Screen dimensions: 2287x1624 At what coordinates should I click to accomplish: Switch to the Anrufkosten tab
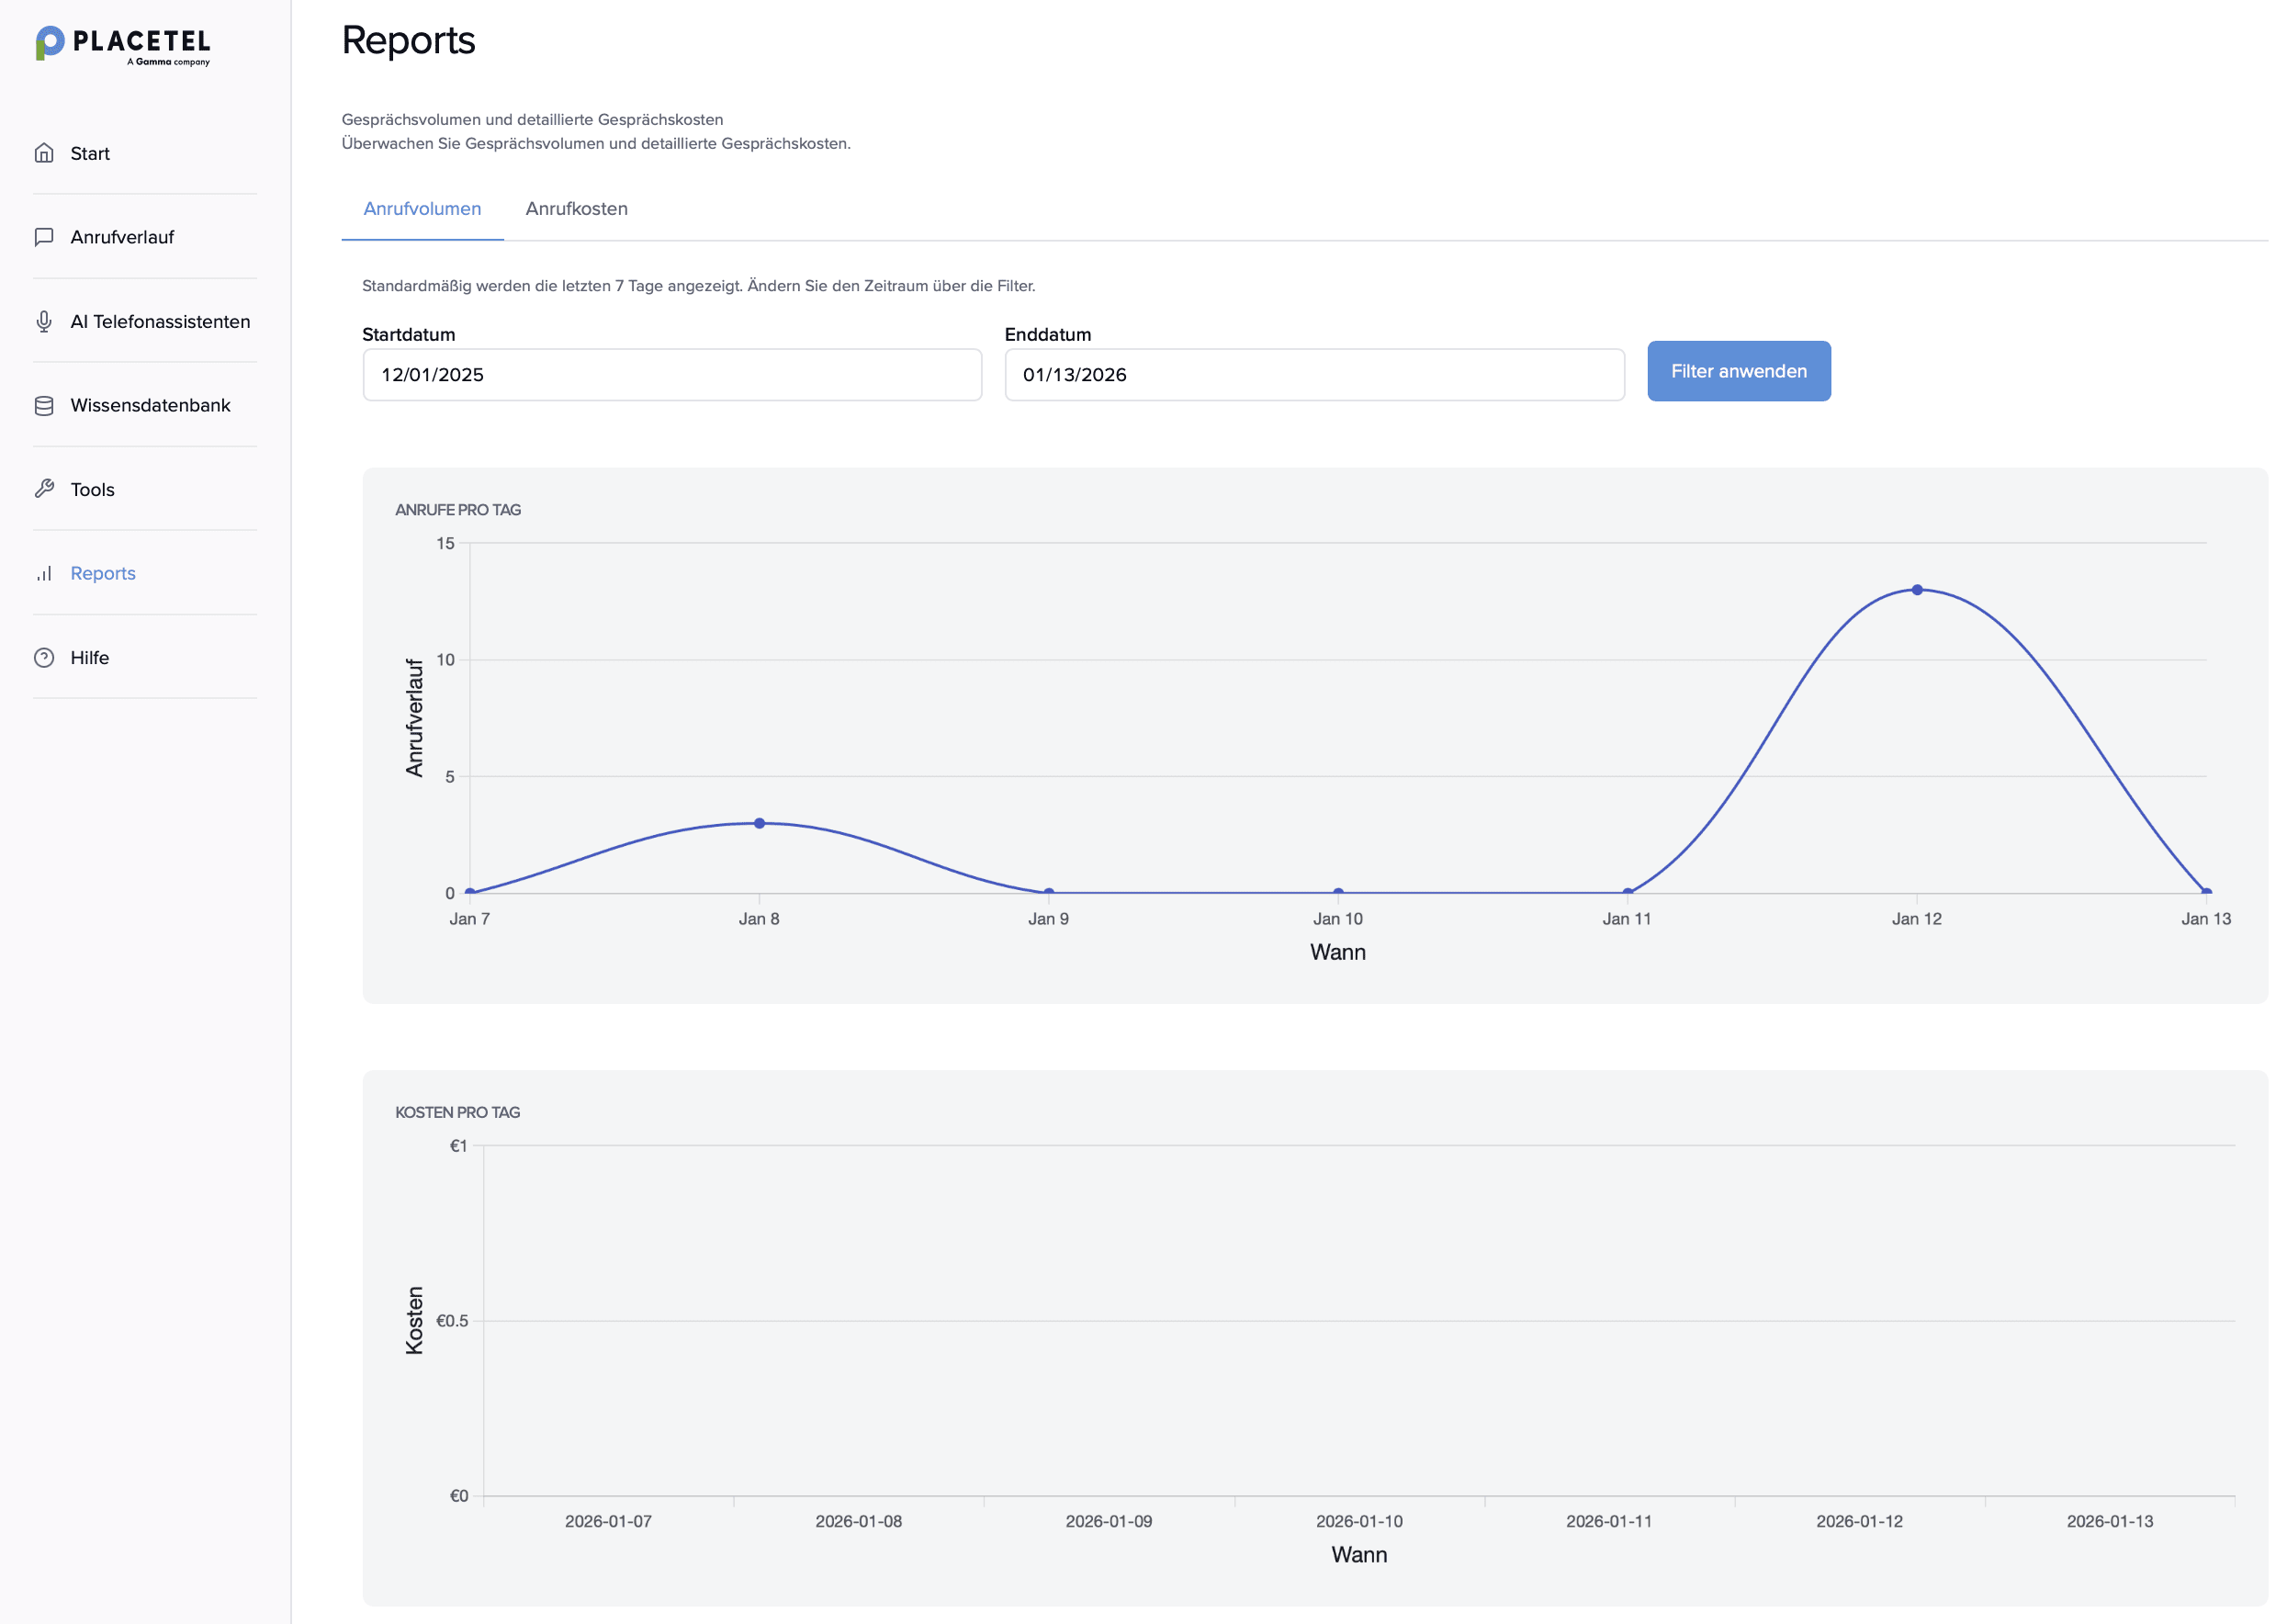576,209
